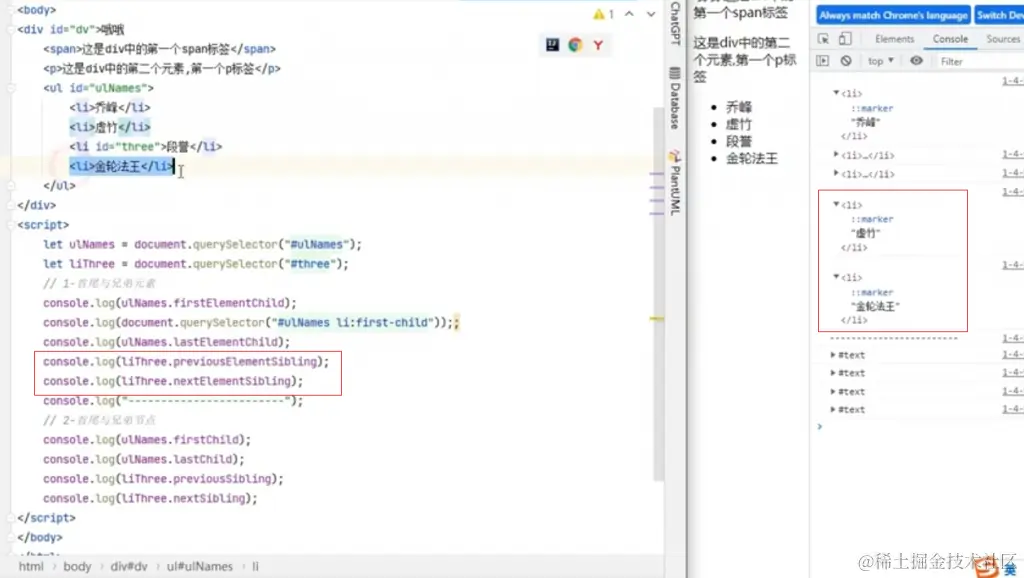
Task: Click the querySelector li:first-child log line
Action: pyautogui.click(x=251, y=323)
